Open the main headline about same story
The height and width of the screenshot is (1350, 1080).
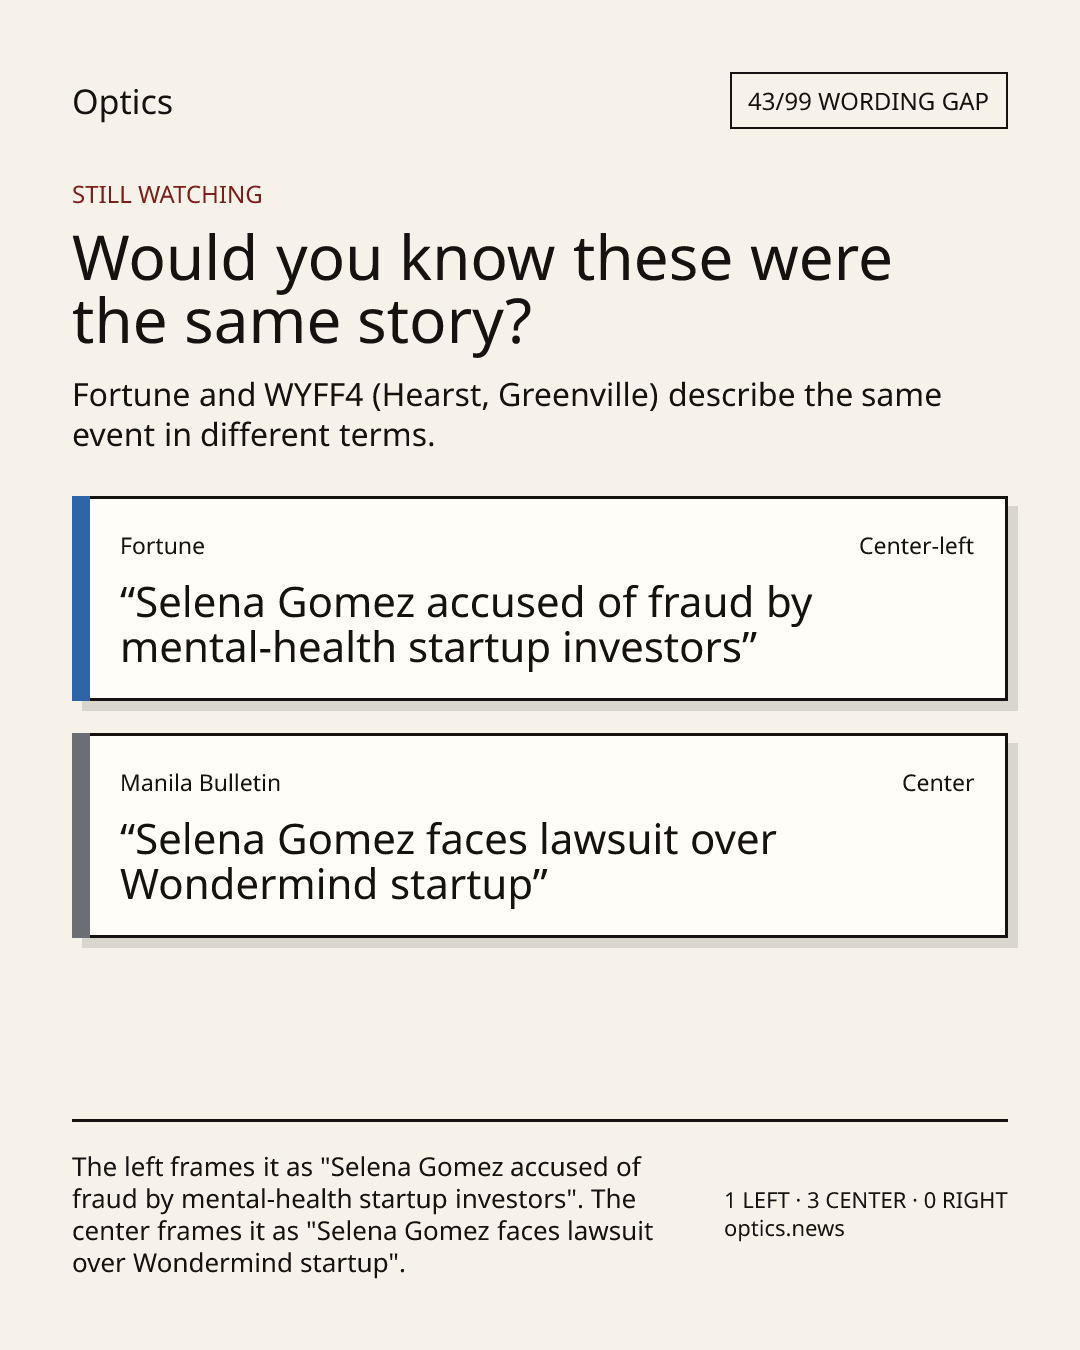(x=482, y=290)
